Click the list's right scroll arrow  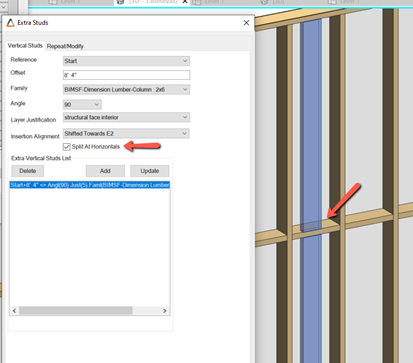pos(165,311)
